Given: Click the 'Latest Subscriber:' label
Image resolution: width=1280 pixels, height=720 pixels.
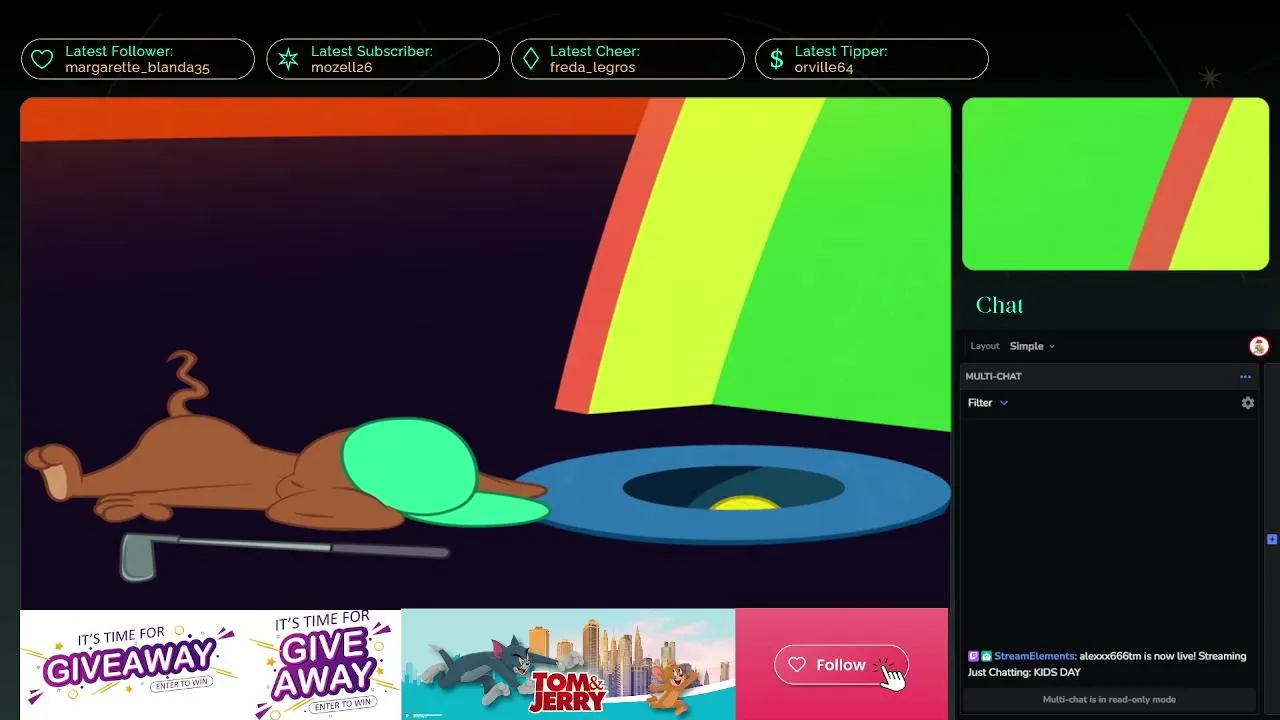Looking at the screenshot, I should [x=372, y=51].
